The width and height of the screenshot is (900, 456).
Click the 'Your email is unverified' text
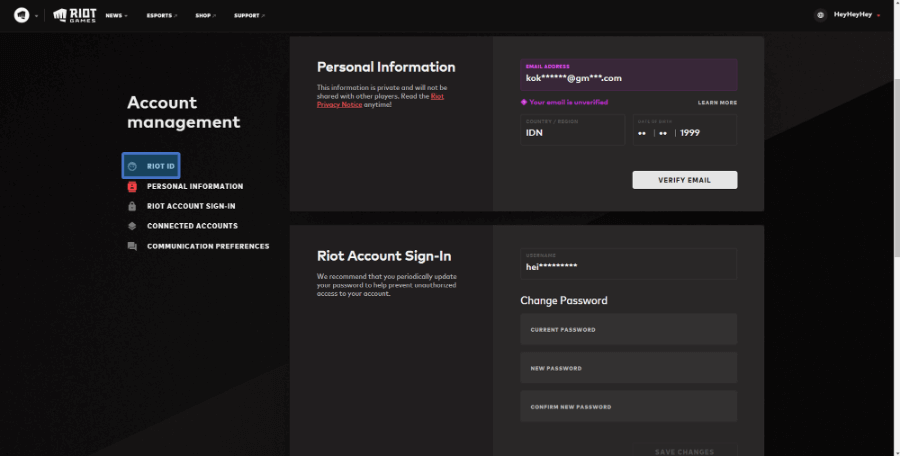point(568,102)
